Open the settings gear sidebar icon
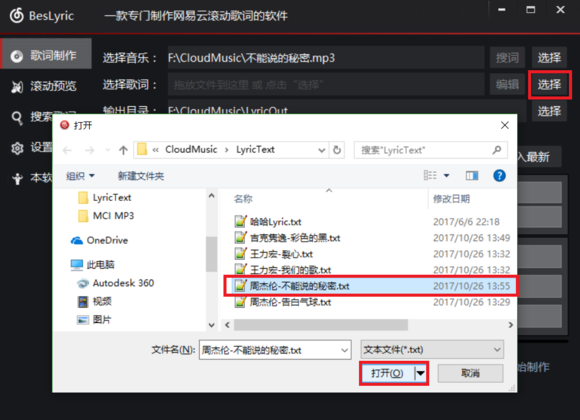The height and width of the screenshot is (420, 580). click(17, 148)
